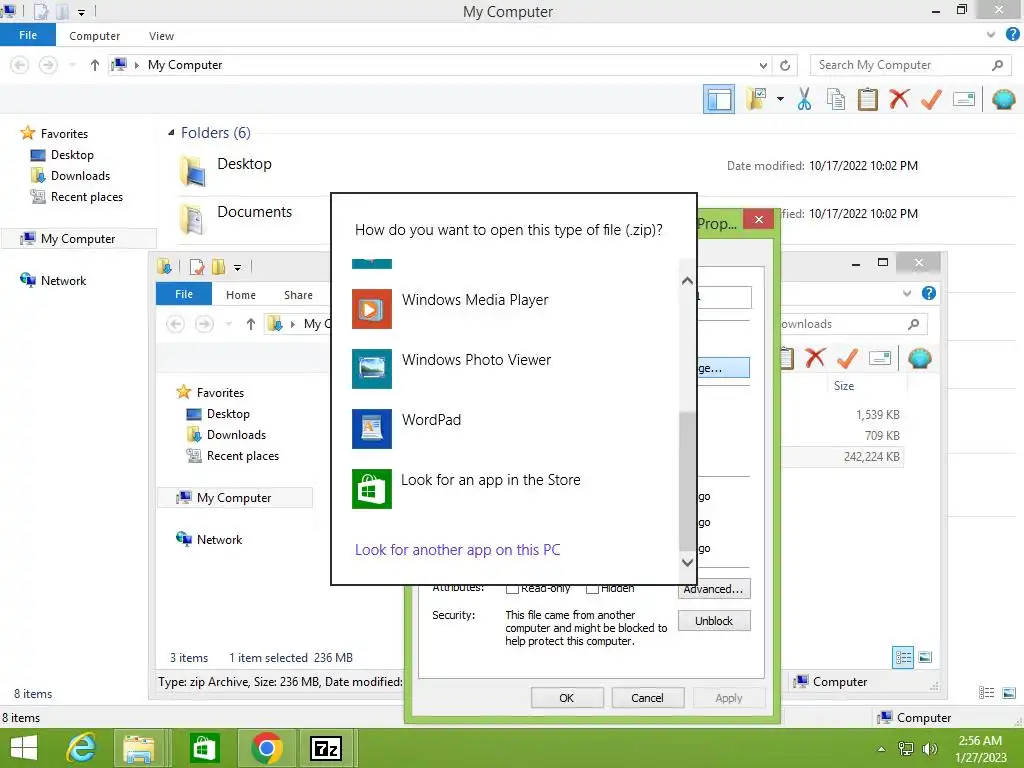Click the Windows Start button
This screenshot has height=768, width=1024.
coord(24,748)
